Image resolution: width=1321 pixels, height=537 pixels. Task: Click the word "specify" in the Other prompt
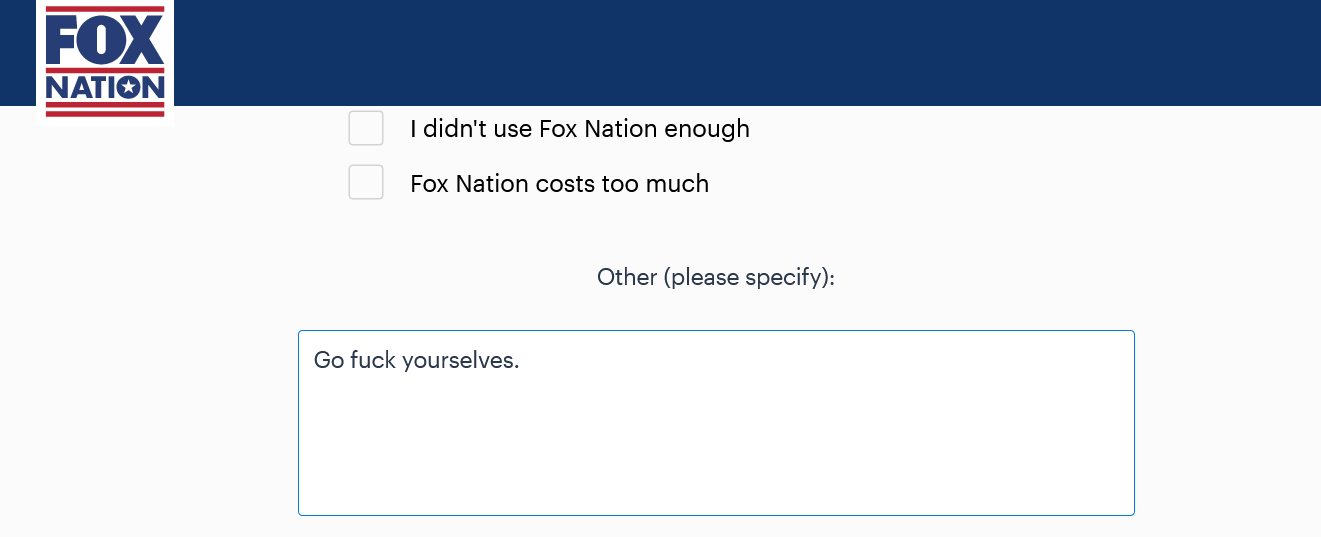click(785, 278)
